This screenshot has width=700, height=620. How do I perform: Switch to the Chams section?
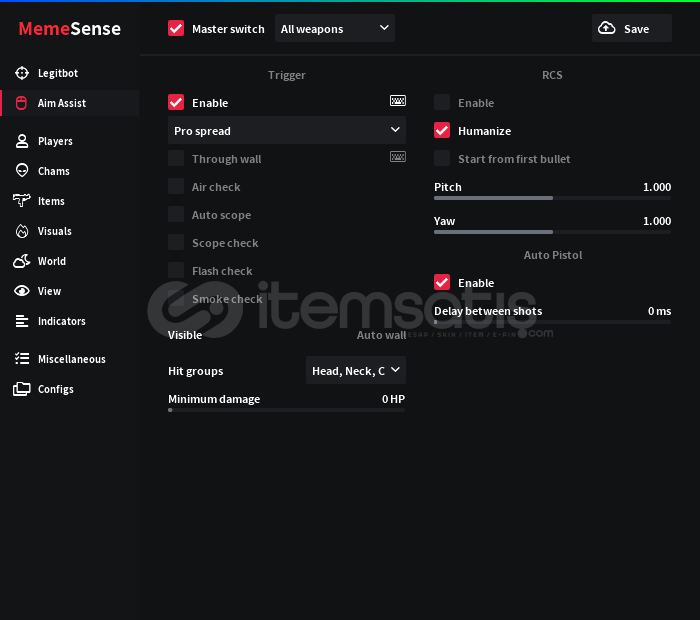tap(70, 171)
